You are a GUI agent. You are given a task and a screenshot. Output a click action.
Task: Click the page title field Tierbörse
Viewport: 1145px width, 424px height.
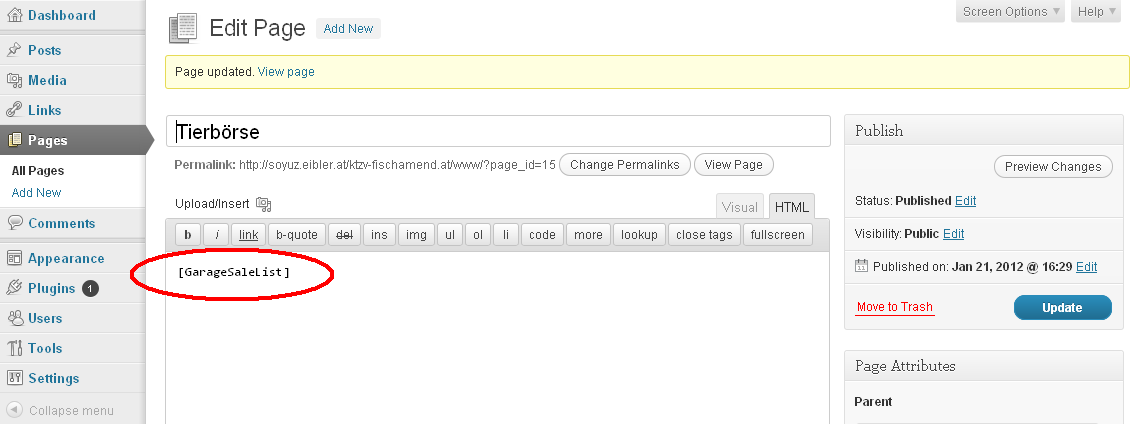pyautogui.click(x=498, y=132)
